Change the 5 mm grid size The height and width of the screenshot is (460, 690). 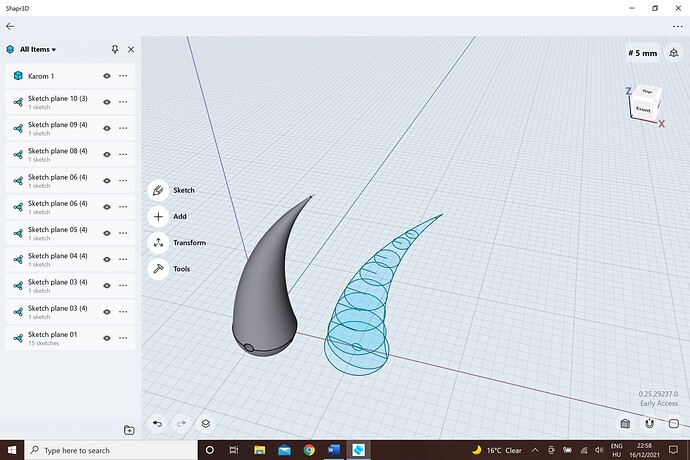pyautogui.click(x=642, y=53)
